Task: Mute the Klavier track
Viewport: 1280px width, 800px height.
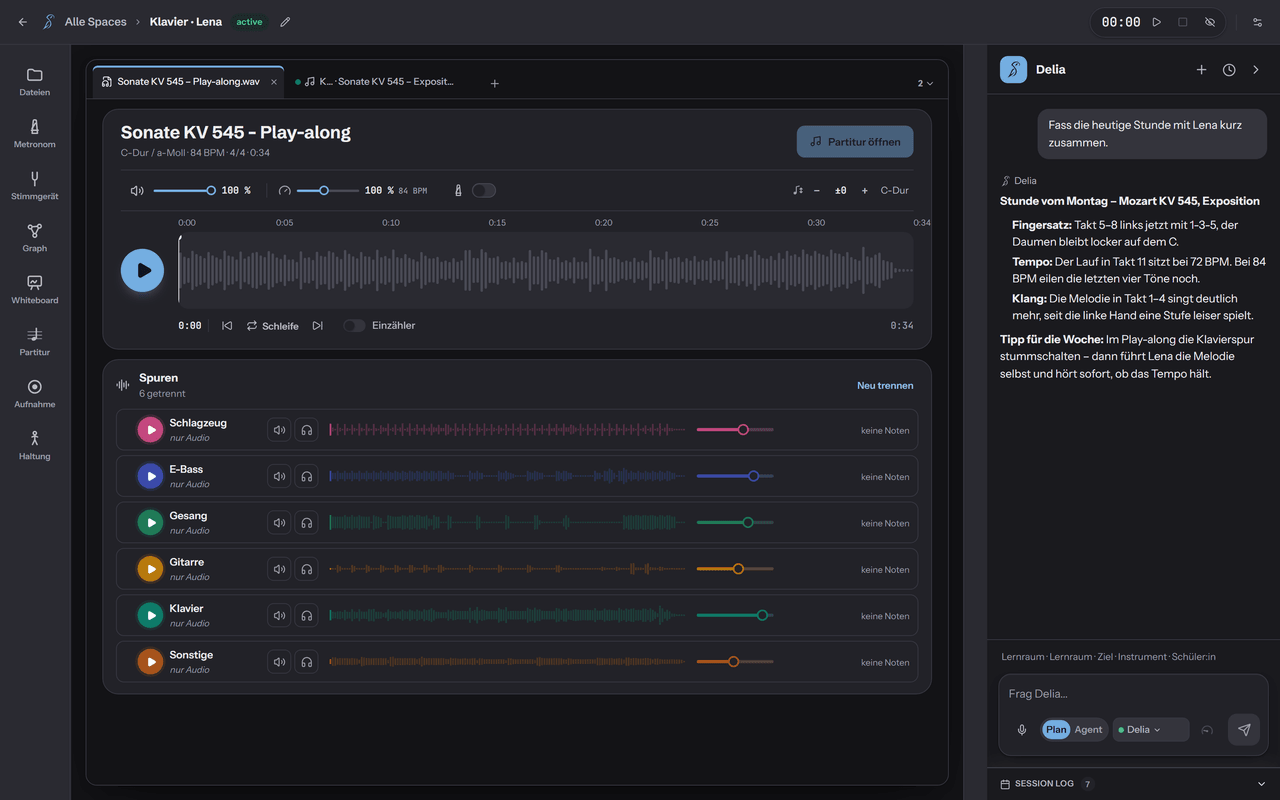Action: (x=279, y=616)
